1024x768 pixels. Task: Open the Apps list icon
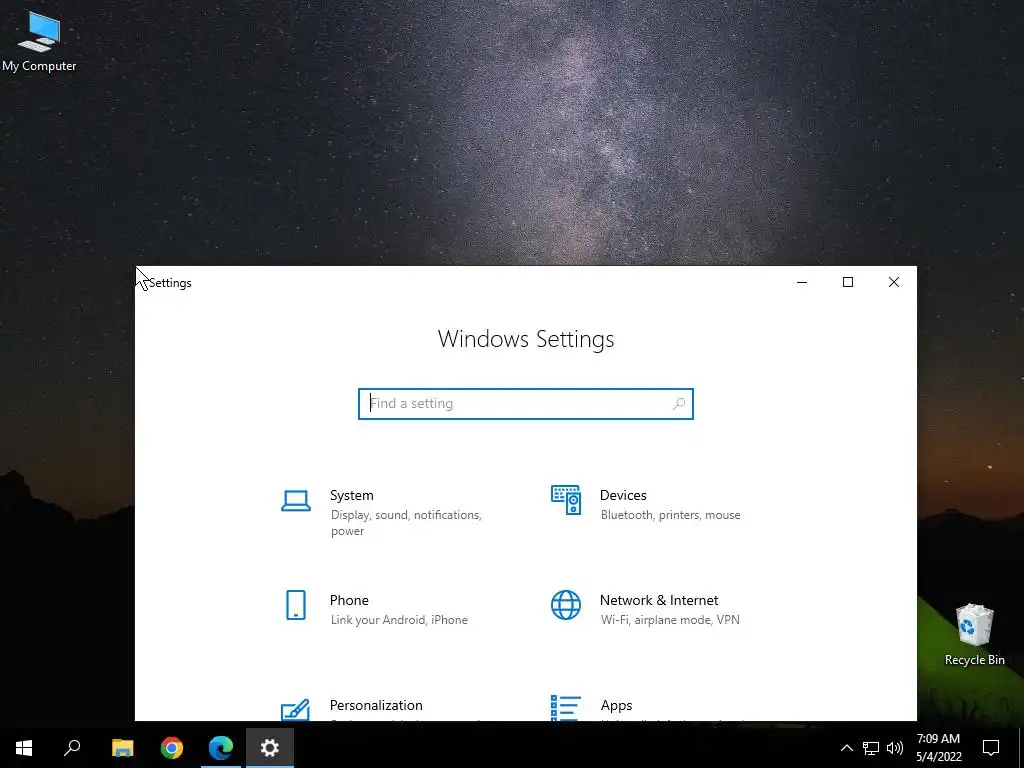566,707
